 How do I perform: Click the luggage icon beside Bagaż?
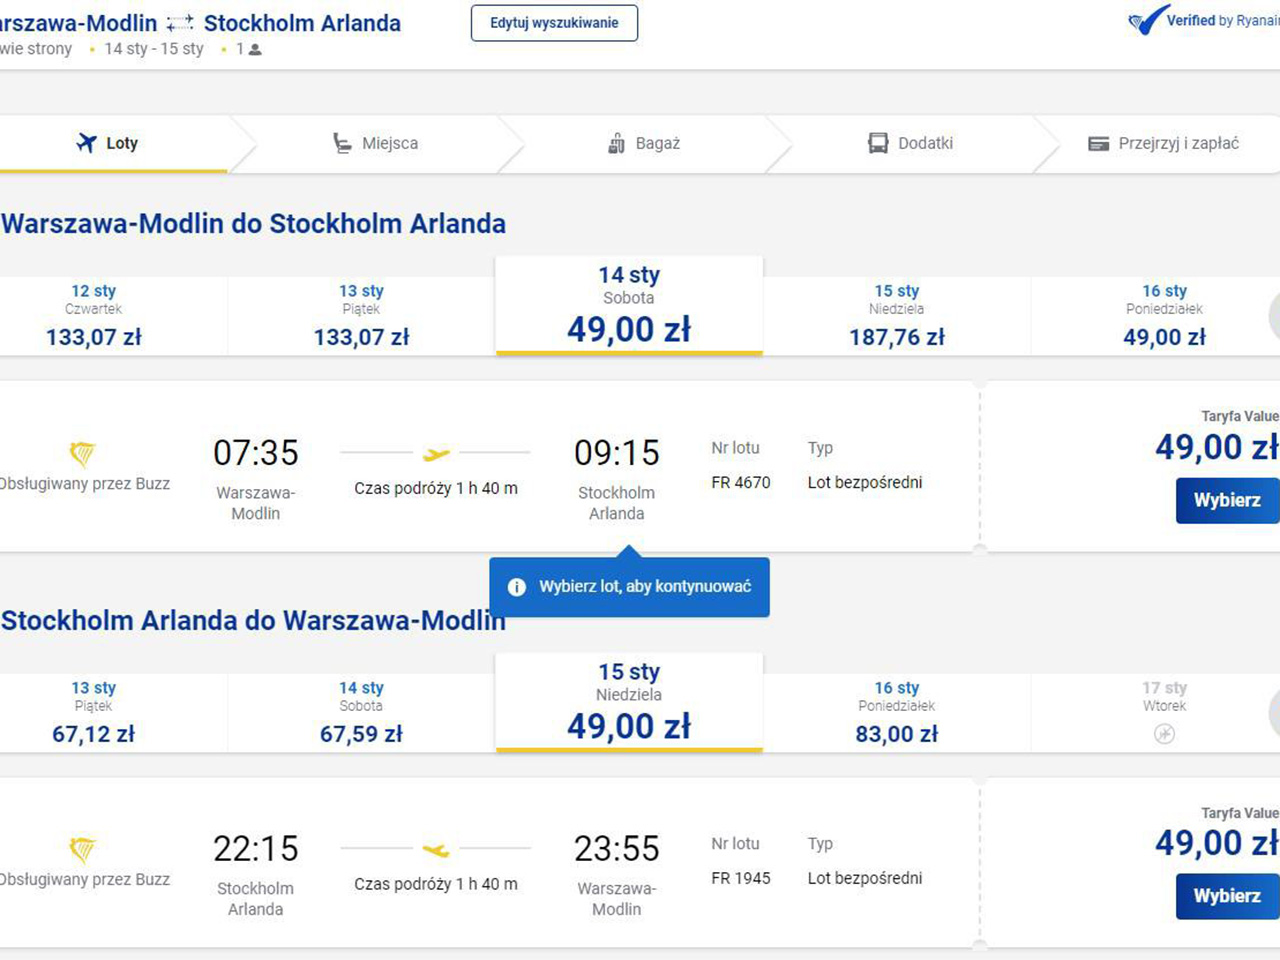(x=616, y=143)
